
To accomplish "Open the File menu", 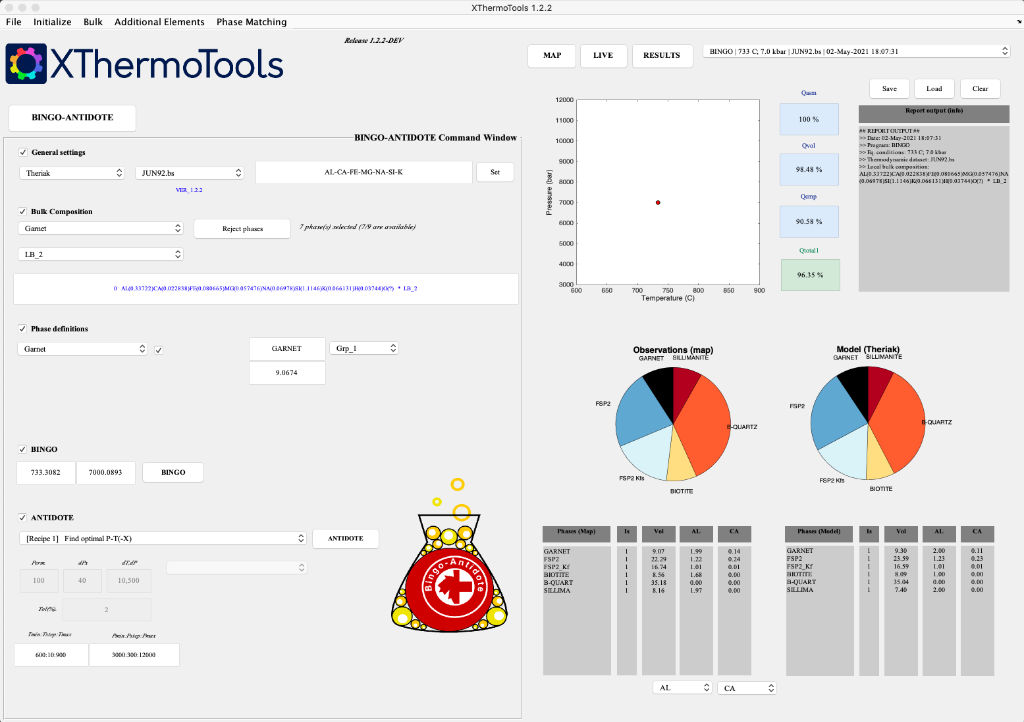I will click(x=14, y=22).
